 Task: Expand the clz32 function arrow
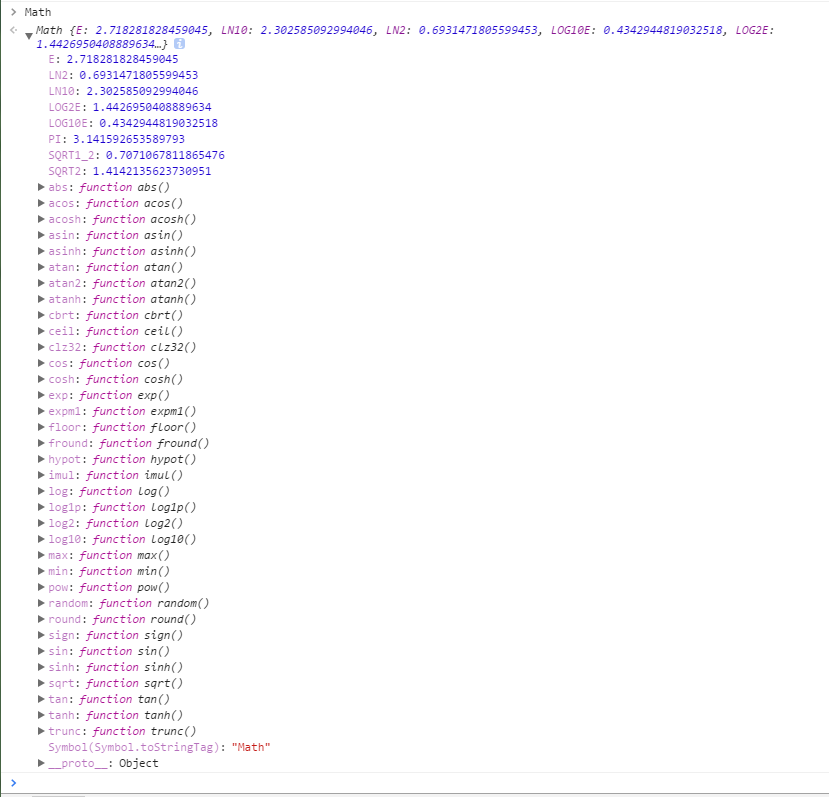(41, 347)
